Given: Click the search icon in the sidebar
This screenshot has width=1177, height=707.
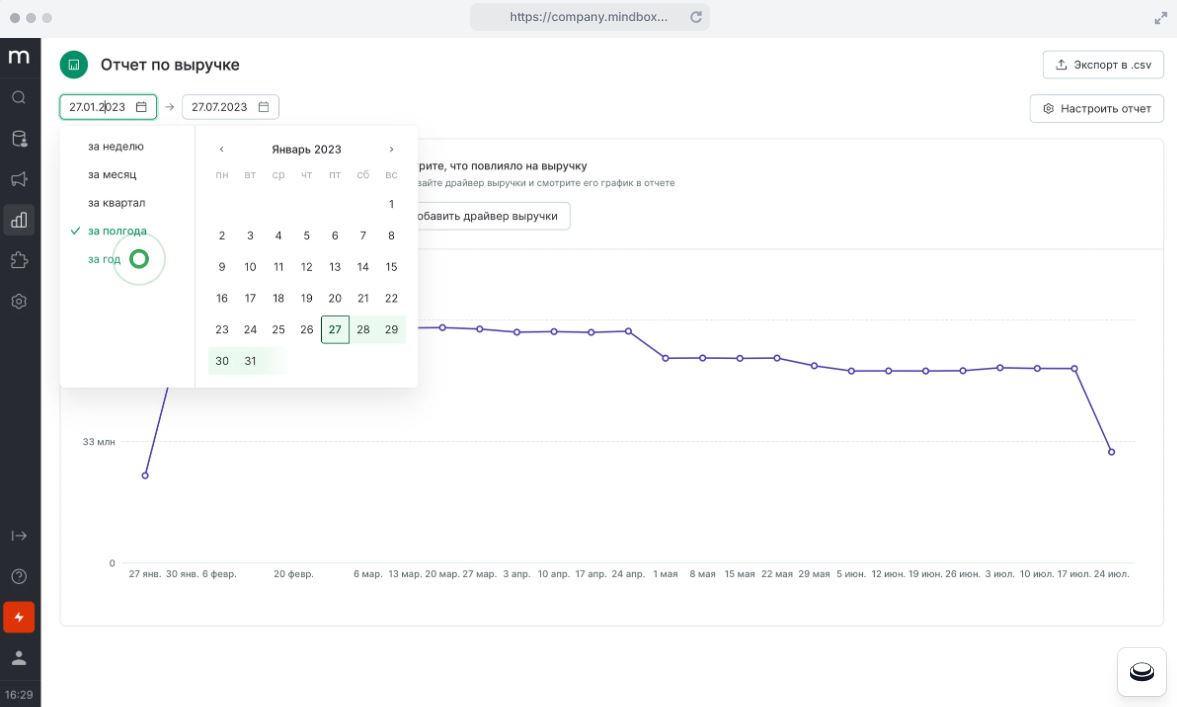Looking at the screenshot, I should point(19,97).
